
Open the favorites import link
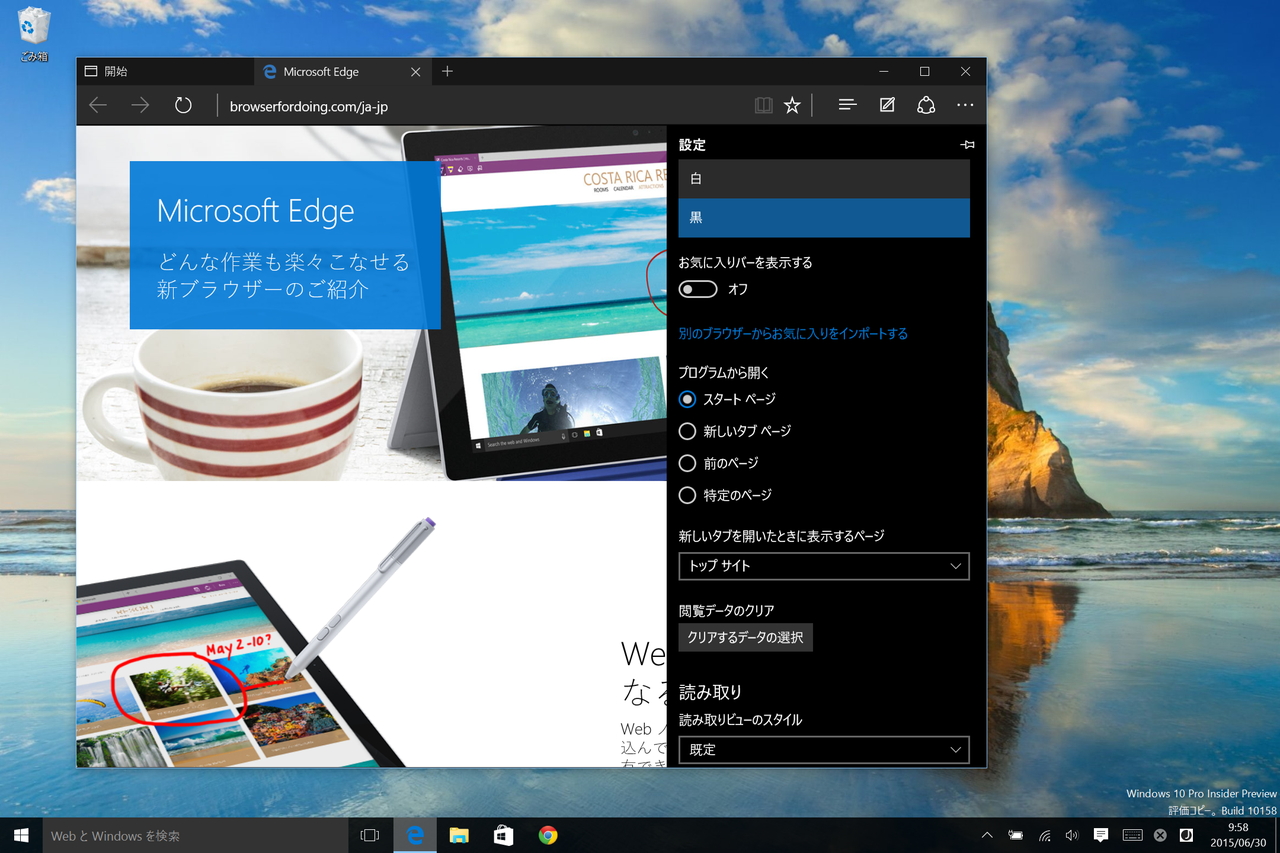(x=792, y=334)
